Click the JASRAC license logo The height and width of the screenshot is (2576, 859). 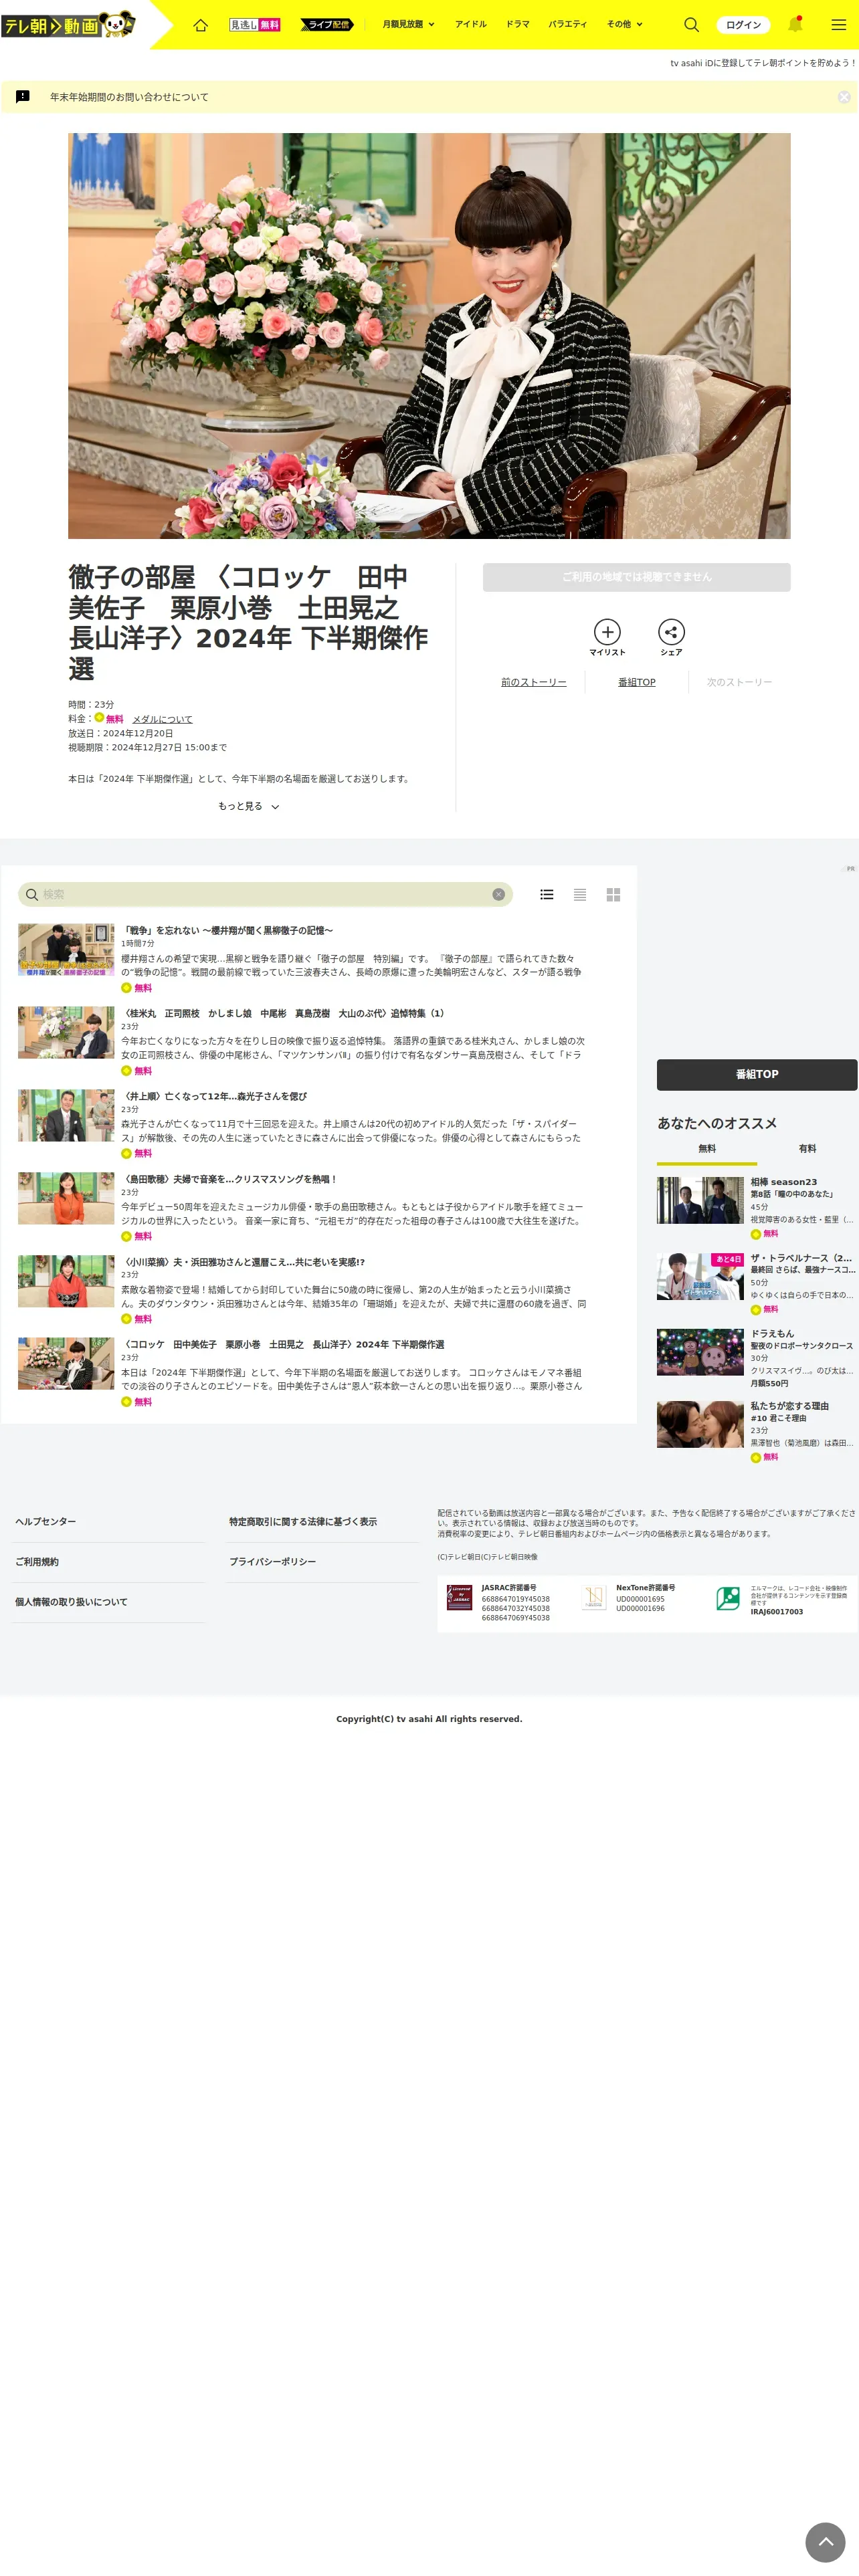coord(459,1598)
